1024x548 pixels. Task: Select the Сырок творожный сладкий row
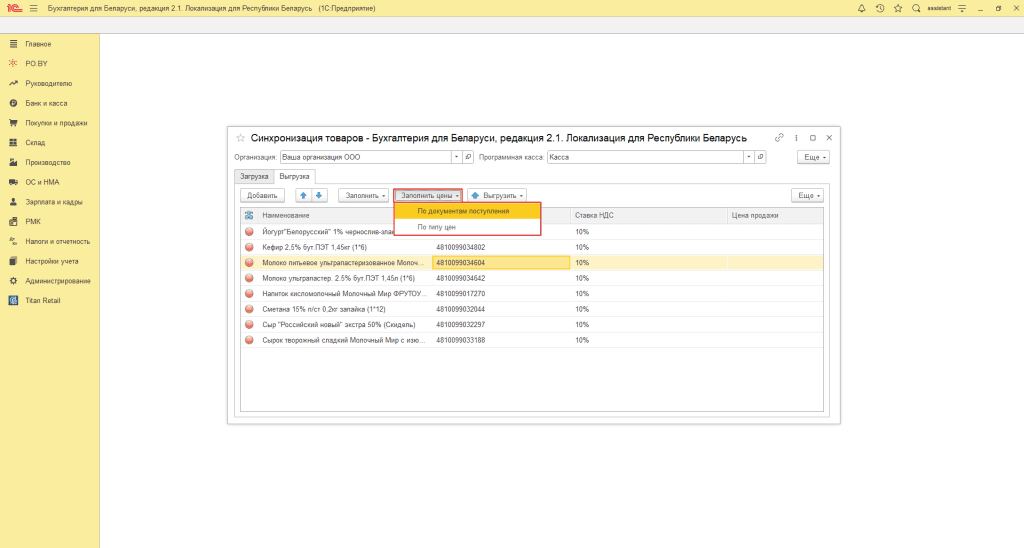tap(532, 340)
